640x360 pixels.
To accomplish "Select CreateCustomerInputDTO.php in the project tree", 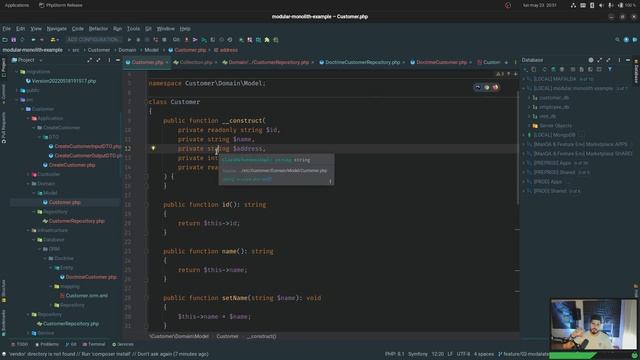I will 84,146.
